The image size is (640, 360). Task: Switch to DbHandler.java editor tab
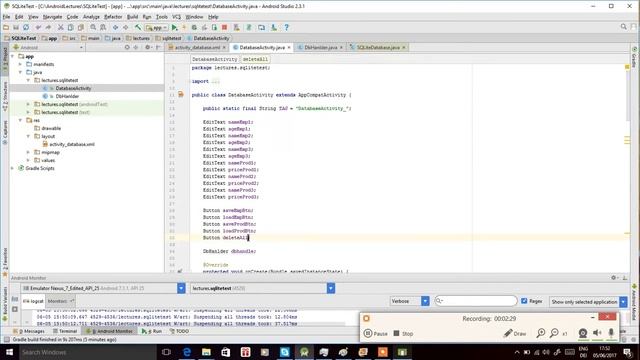[320, 47]
